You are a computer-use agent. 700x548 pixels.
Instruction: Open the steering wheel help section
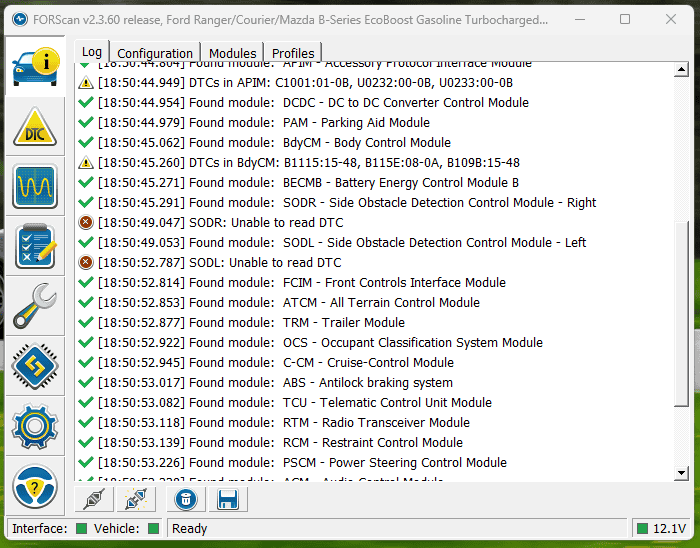pyautogui.click(x=35, y=486)
